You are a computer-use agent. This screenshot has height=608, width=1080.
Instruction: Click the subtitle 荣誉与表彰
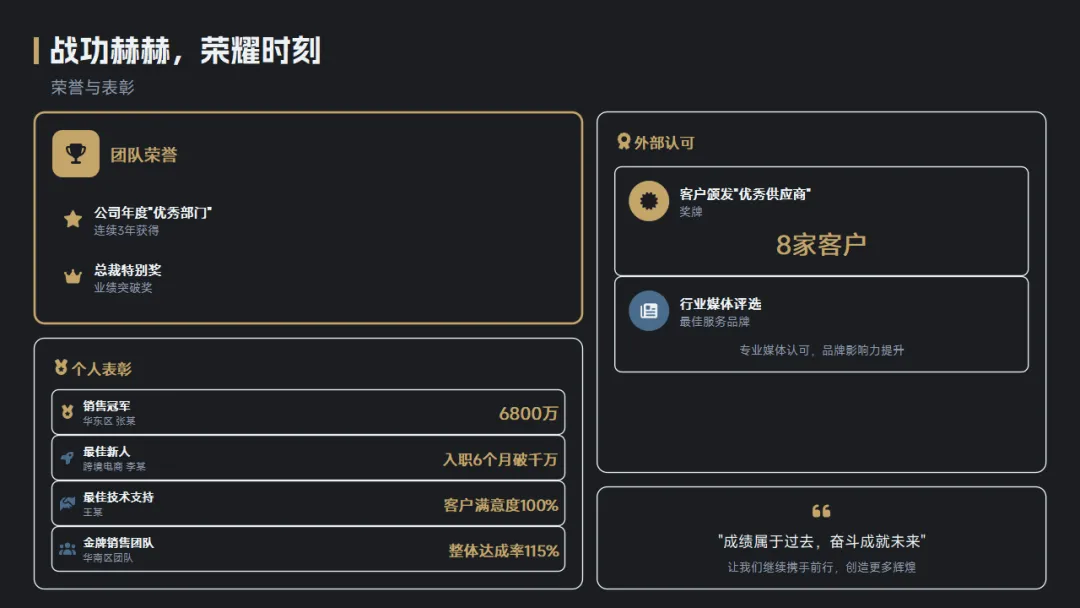[93, 88]
